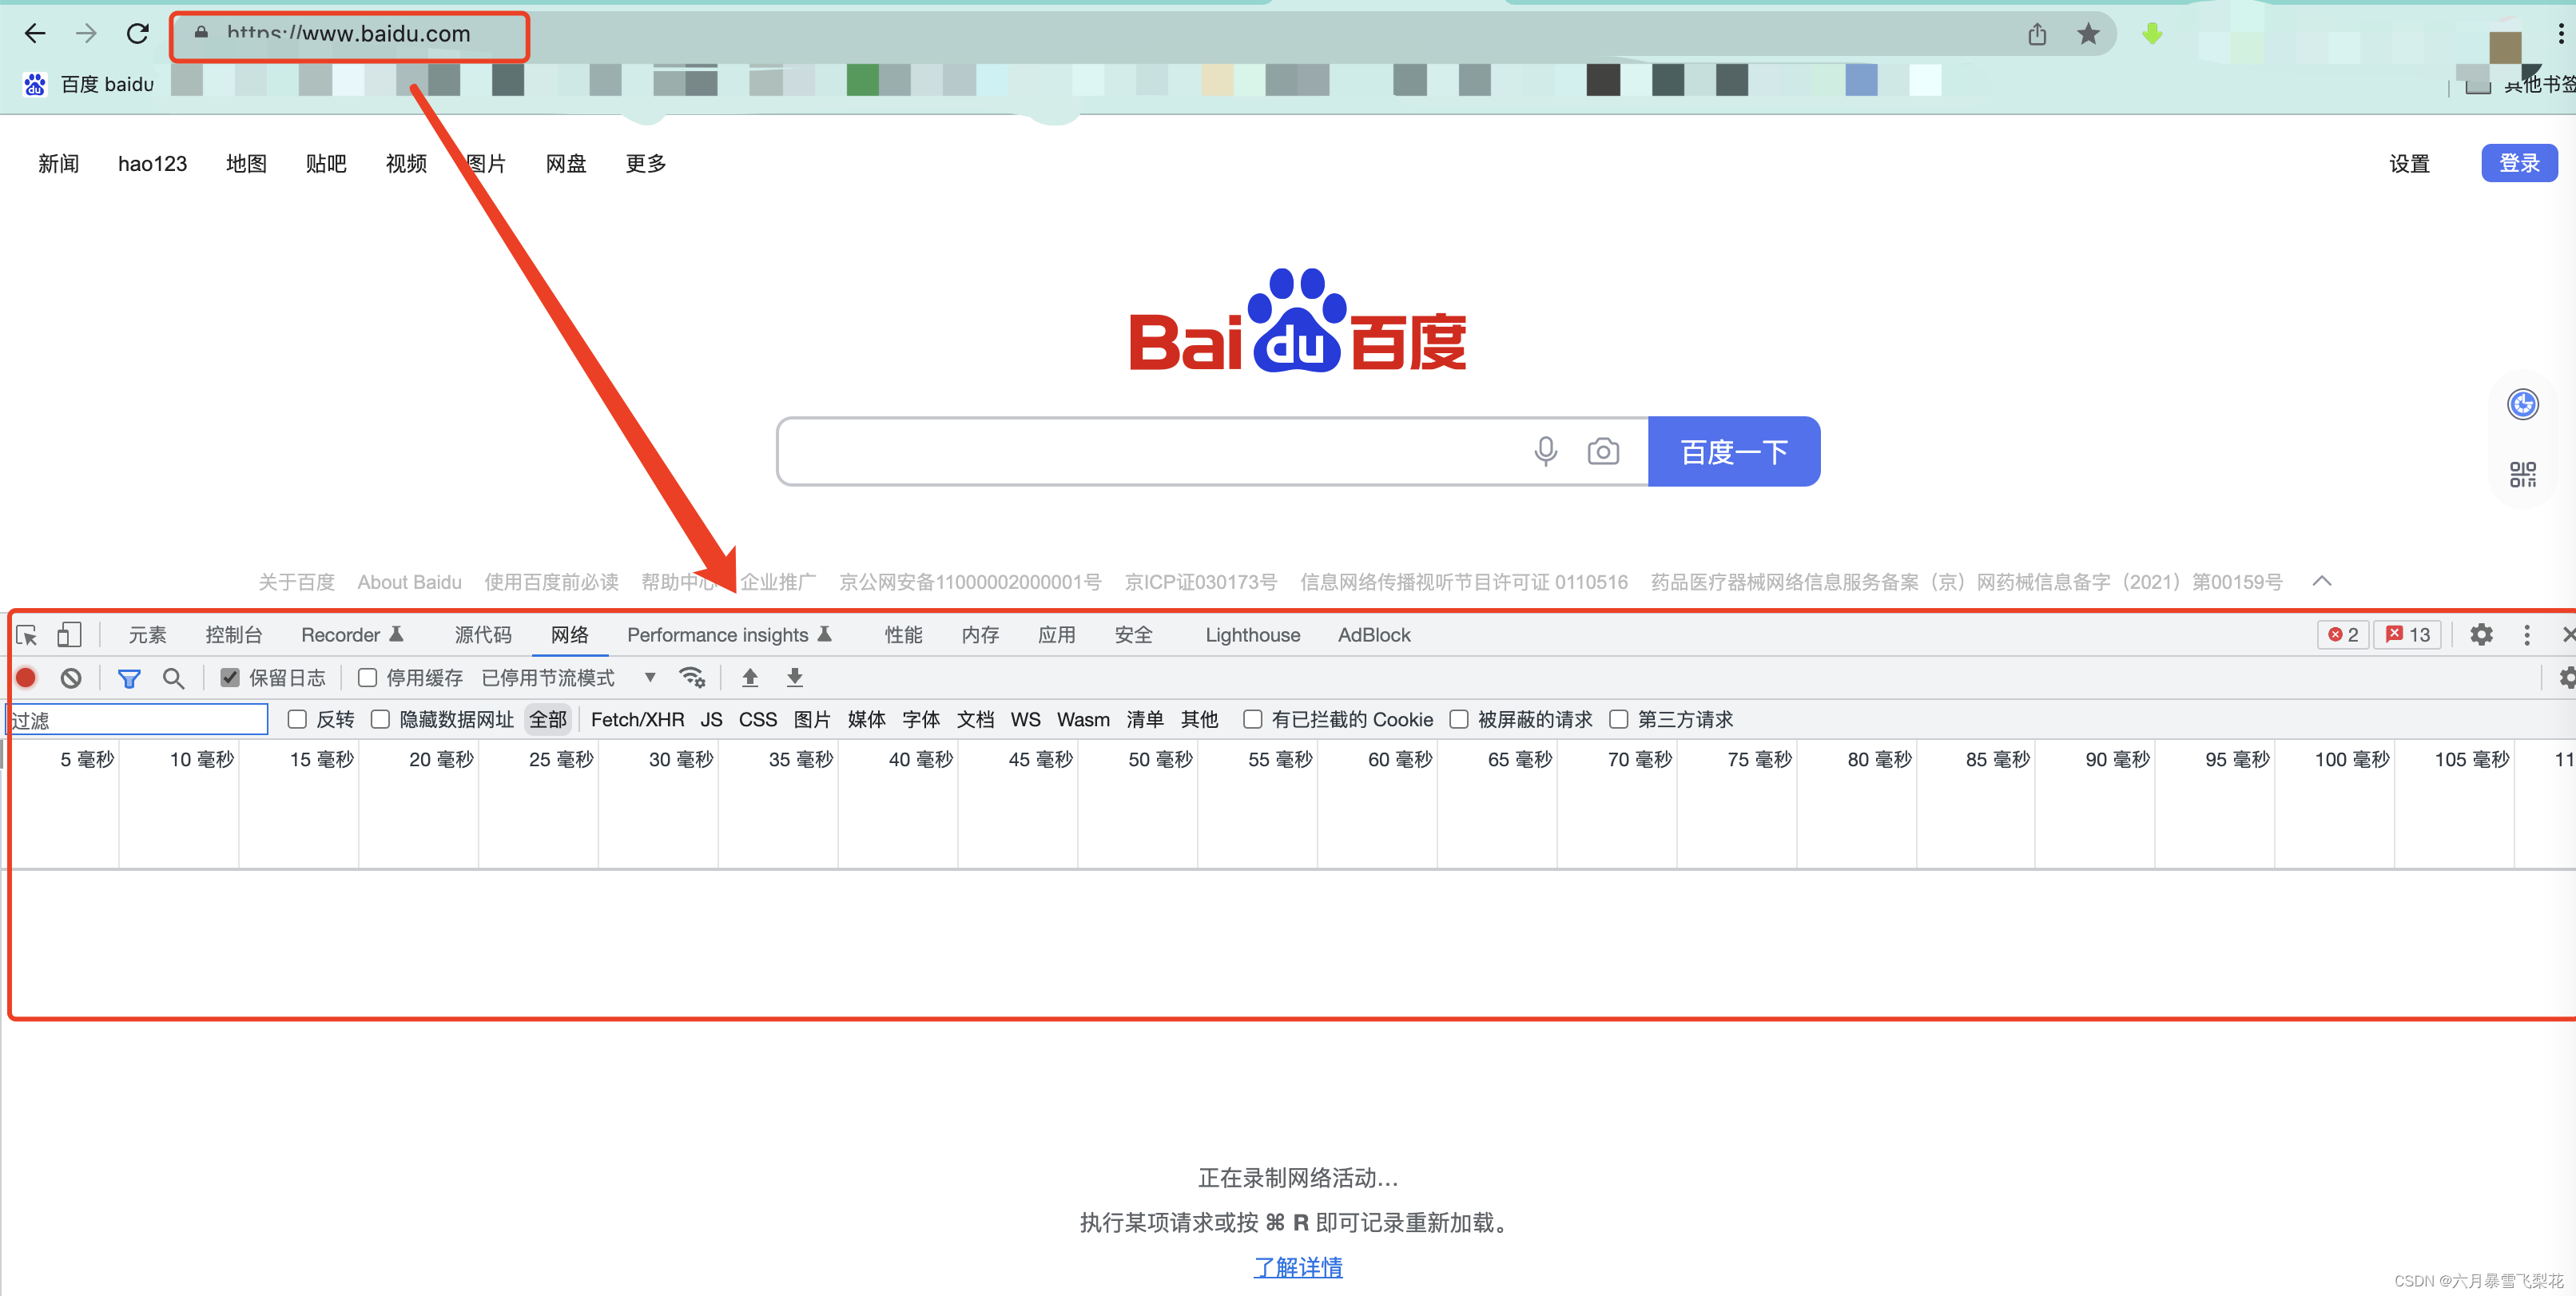Viewport: 2576px width, 1296px height.
Task: Stop recording network log red button
Action: click(27, 678)
